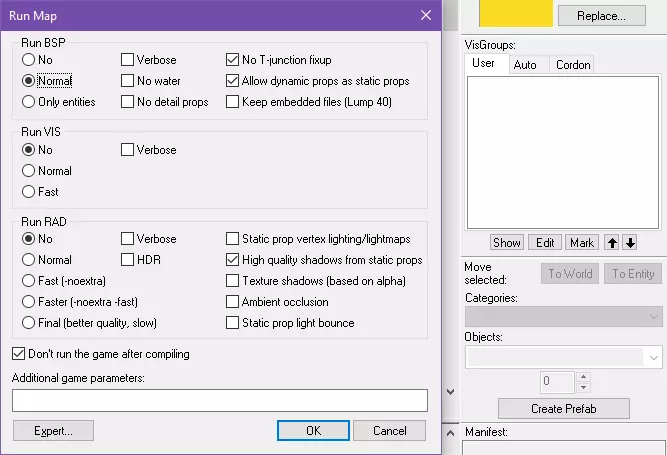
Task: Select Fast option under Run VIS
Action: pyautogui.click(x=29, y=192)
